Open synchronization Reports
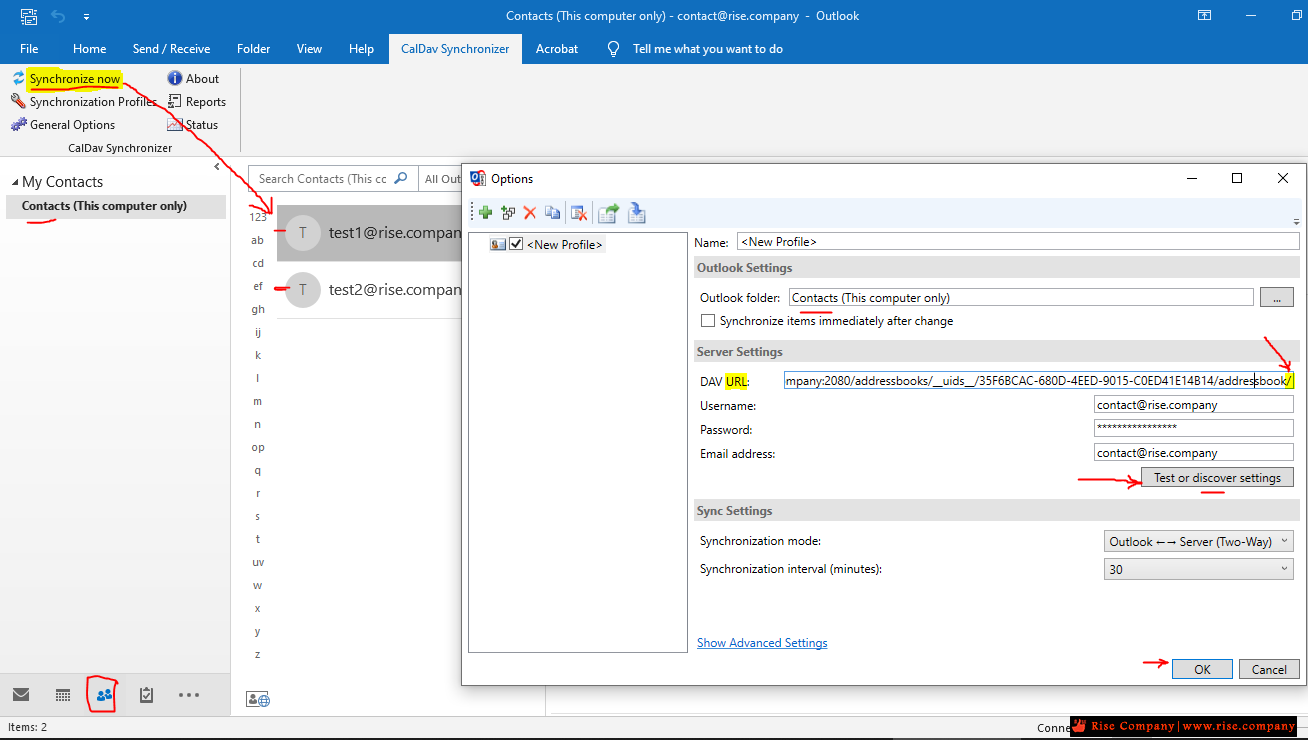 pyautogui.click(x=196, y=102)
